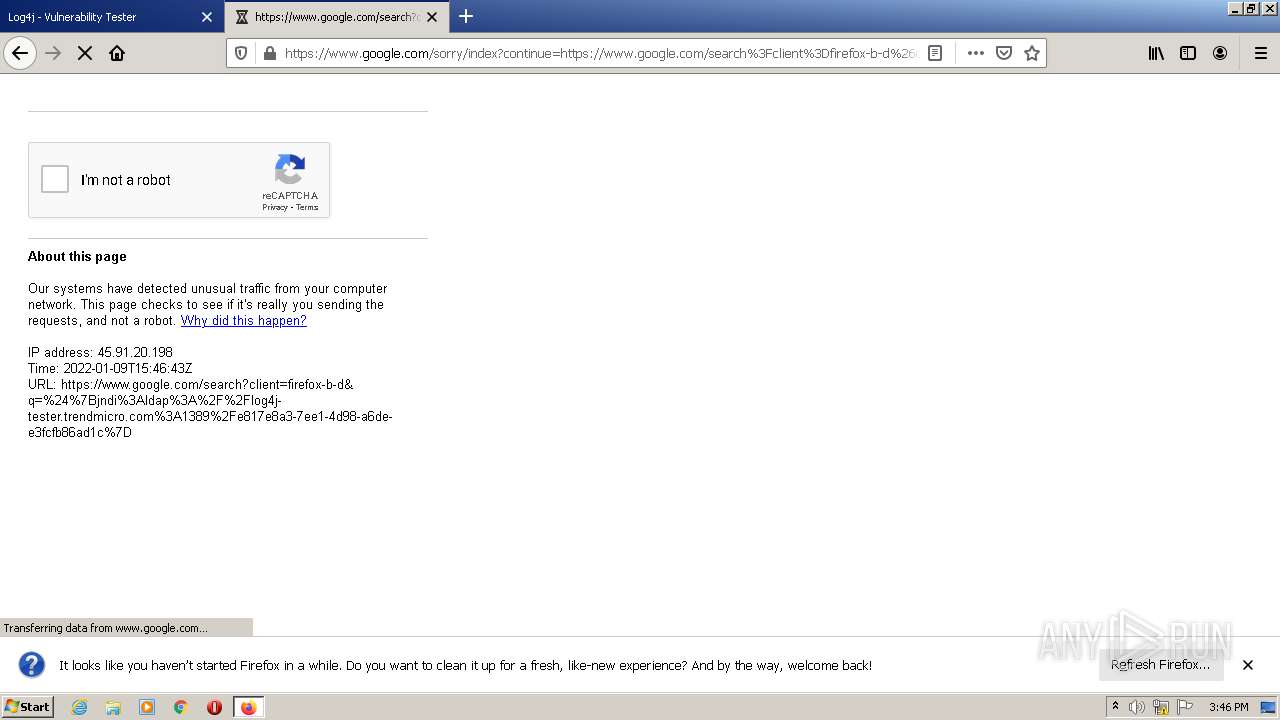Click the forward navigation arrow
Image resolution: width=1280 pixels, height=720 pixels.
coord(54,53)
